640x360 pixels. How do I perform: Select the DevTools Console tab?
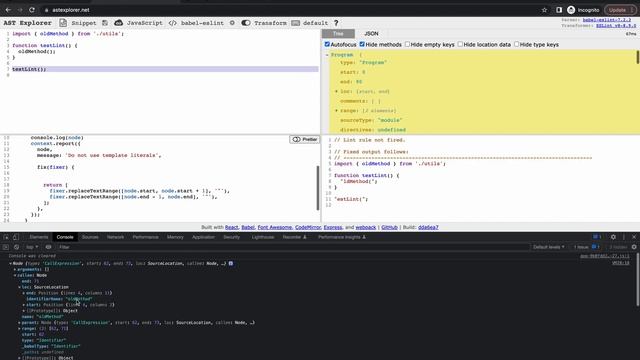pyautogui.click(x=65, y=237)
